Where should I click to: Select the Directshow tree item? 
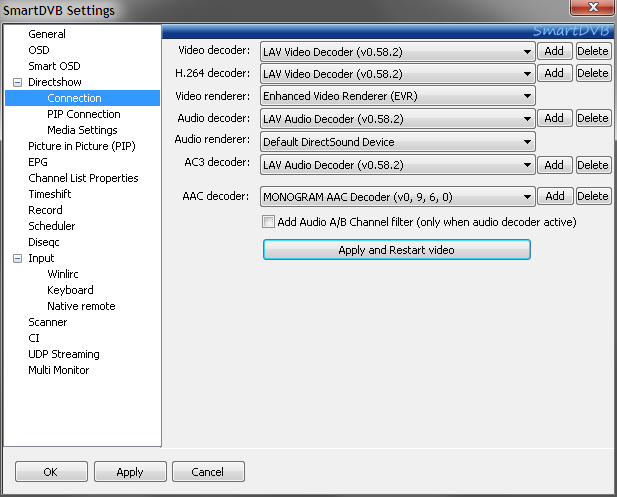click(55, 82)
